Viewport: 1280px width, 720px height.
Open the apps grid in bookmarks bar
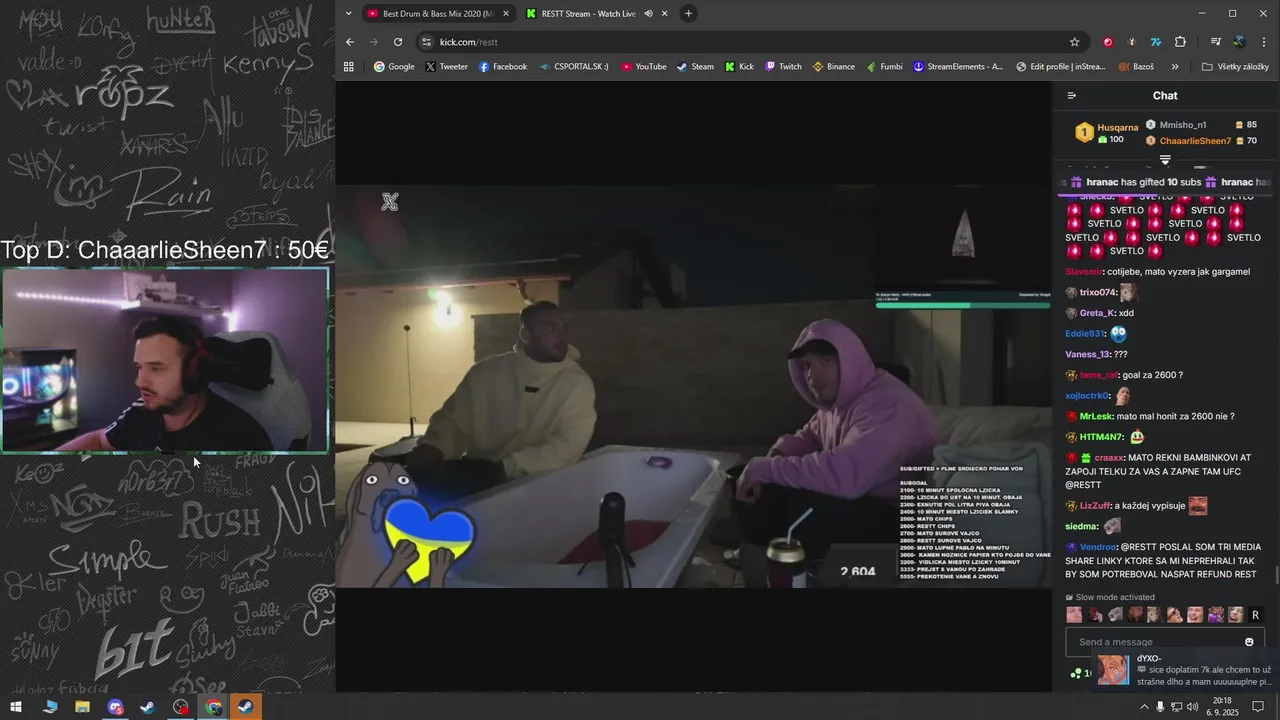[x=349, y=67]
